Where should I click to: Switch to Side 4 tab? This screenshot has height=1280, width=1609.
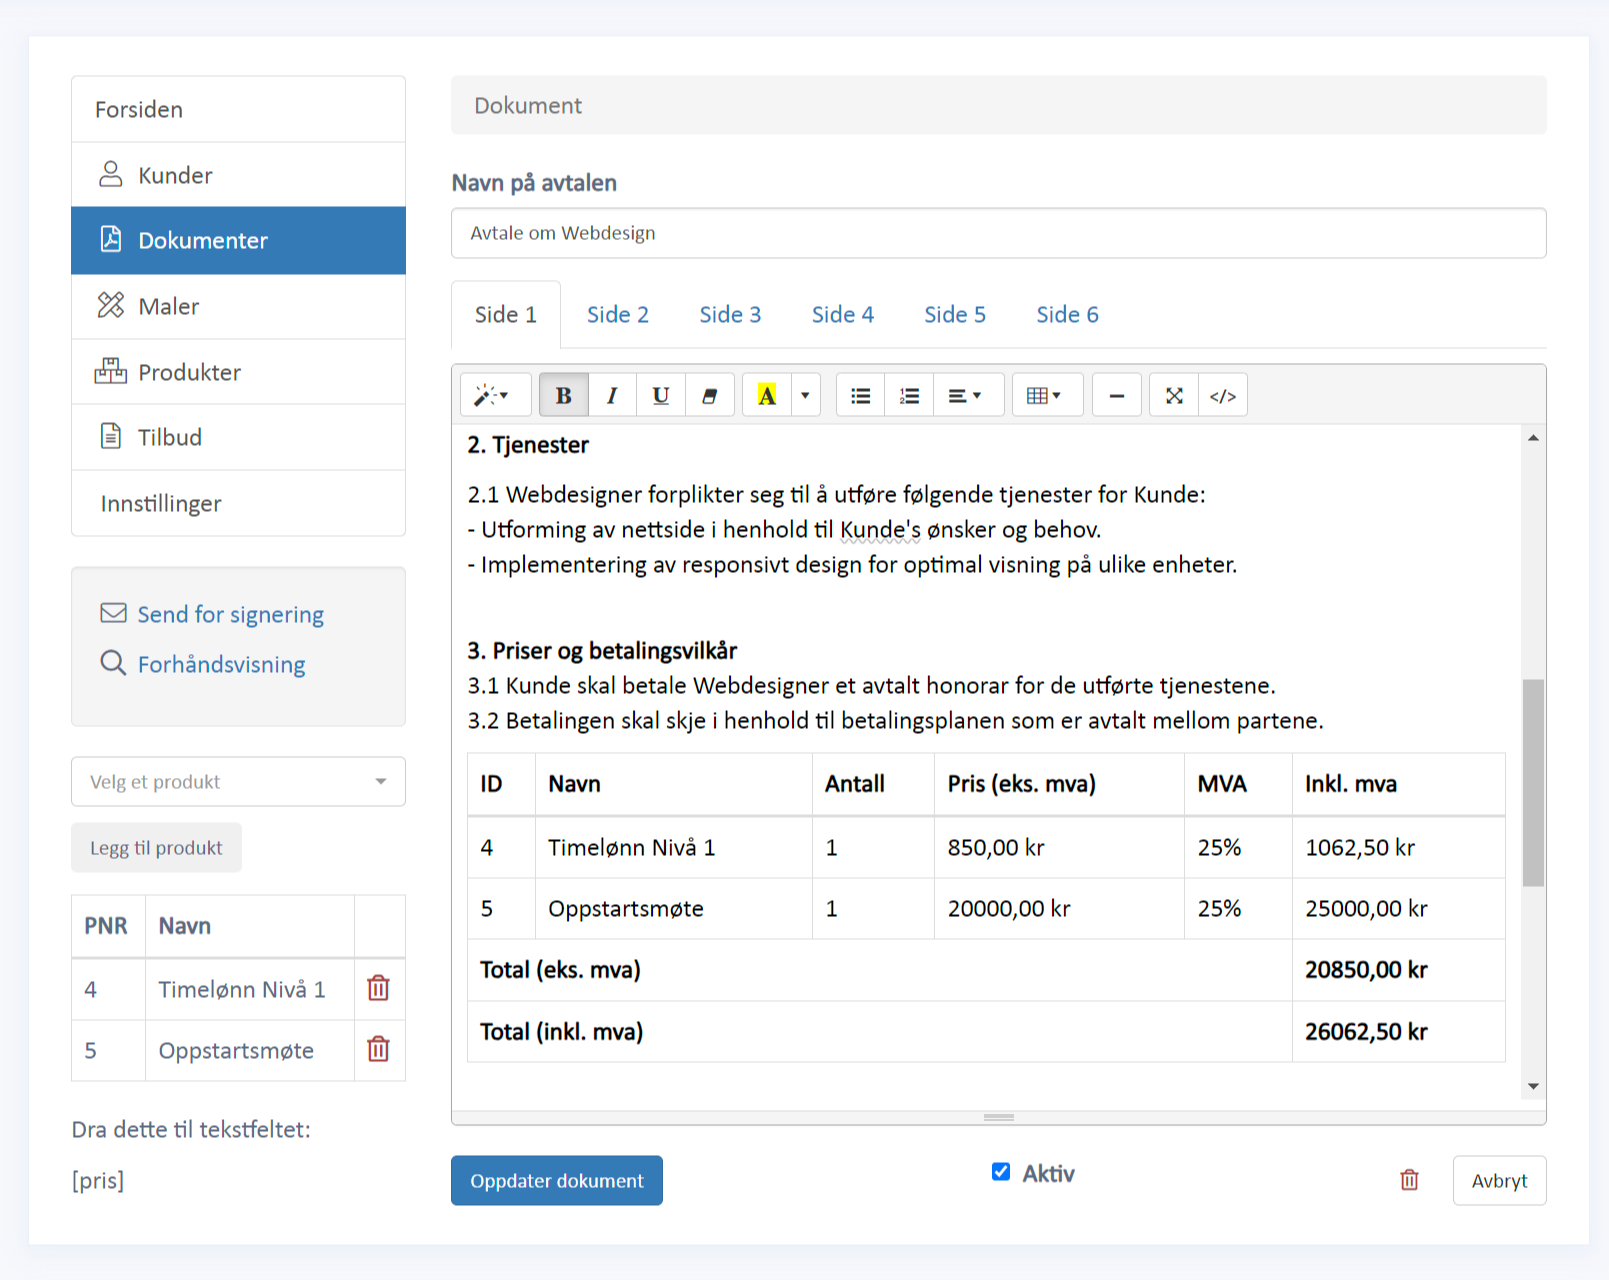click(843, 315)
